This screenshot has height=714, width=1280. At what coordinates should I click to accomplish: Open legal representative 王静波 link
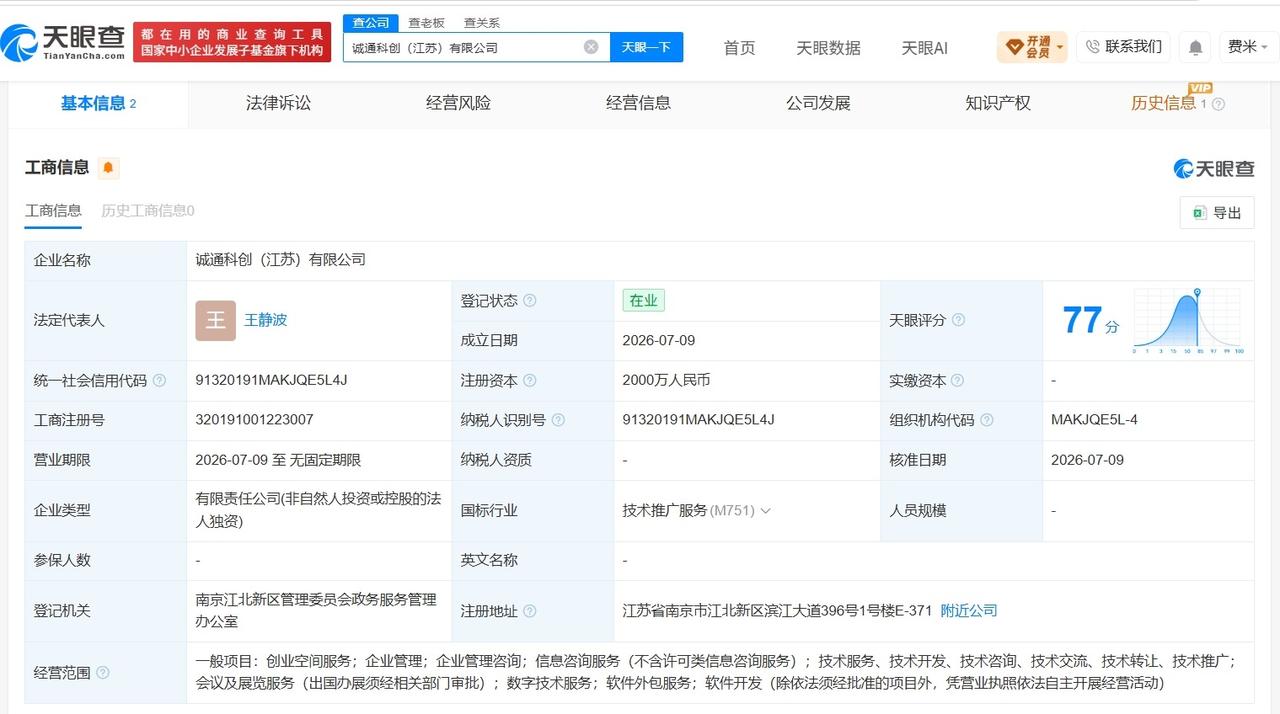coord(266,320)
